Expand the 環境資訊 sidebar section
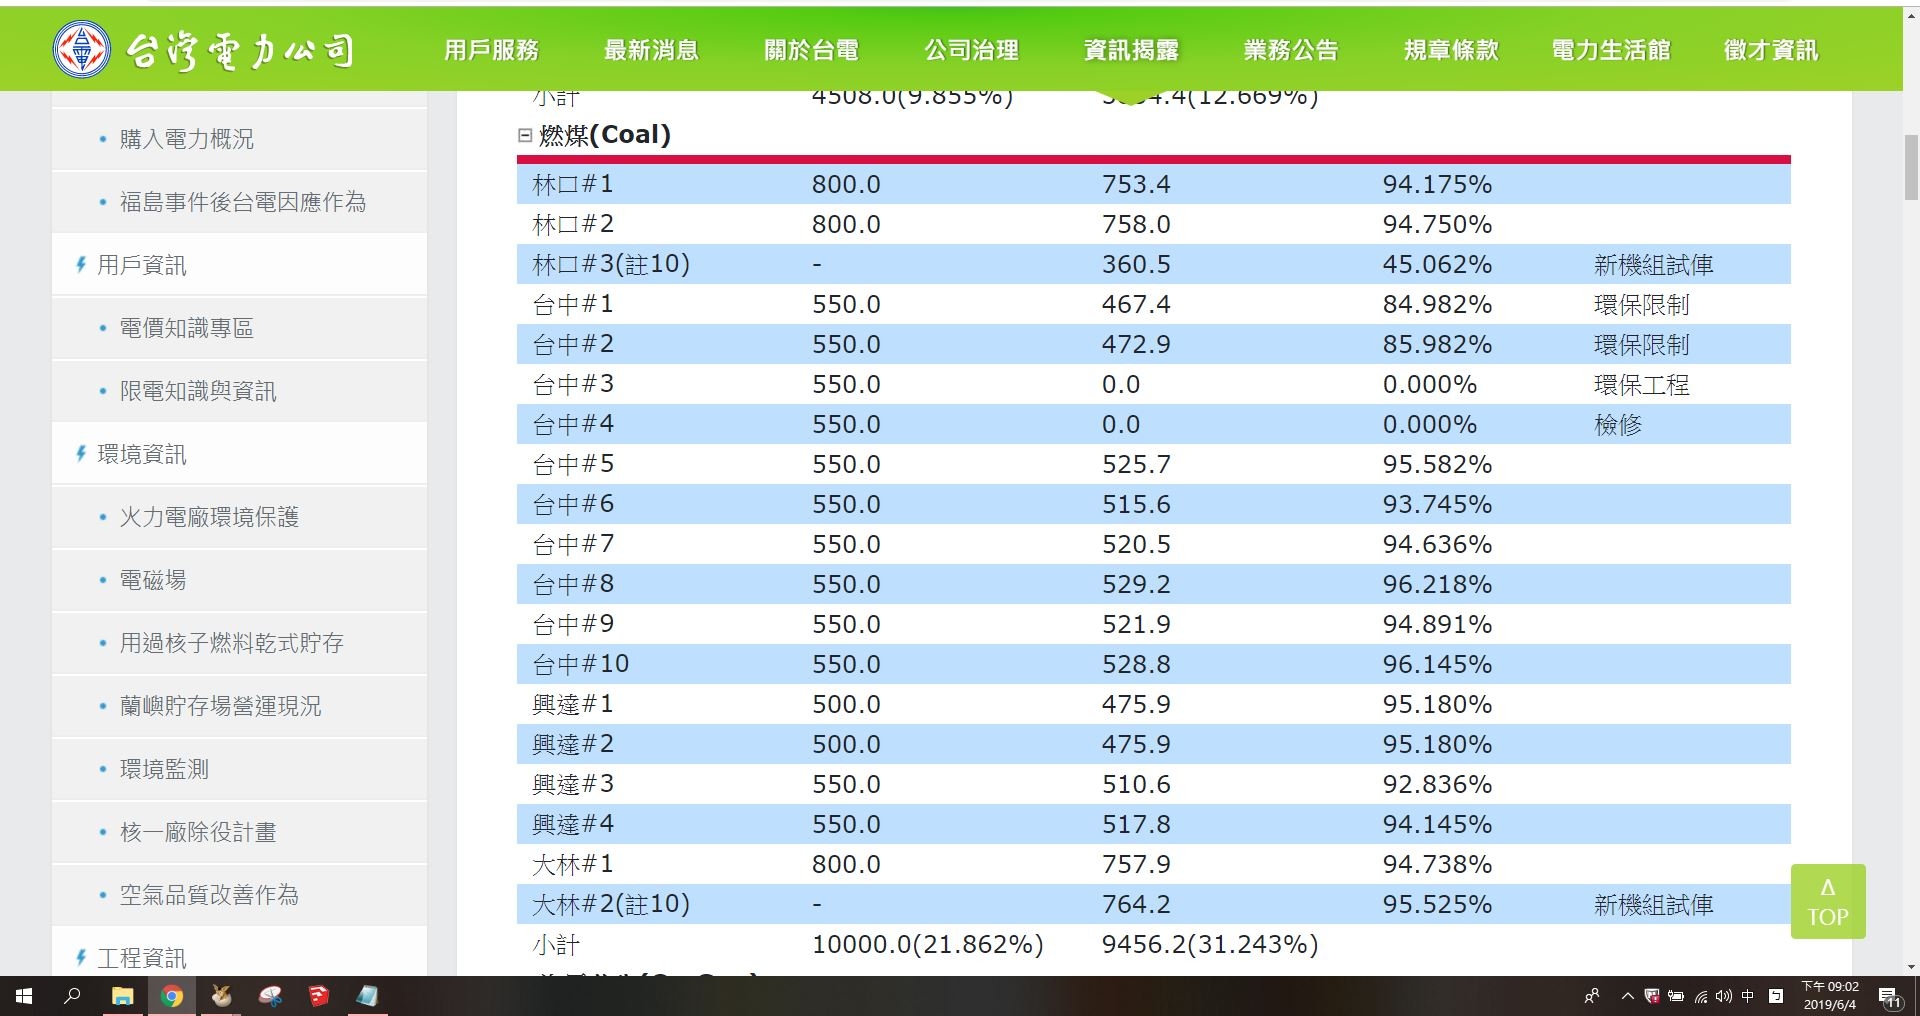This screenshot has width=1920, height=1016. click(141, 454)
